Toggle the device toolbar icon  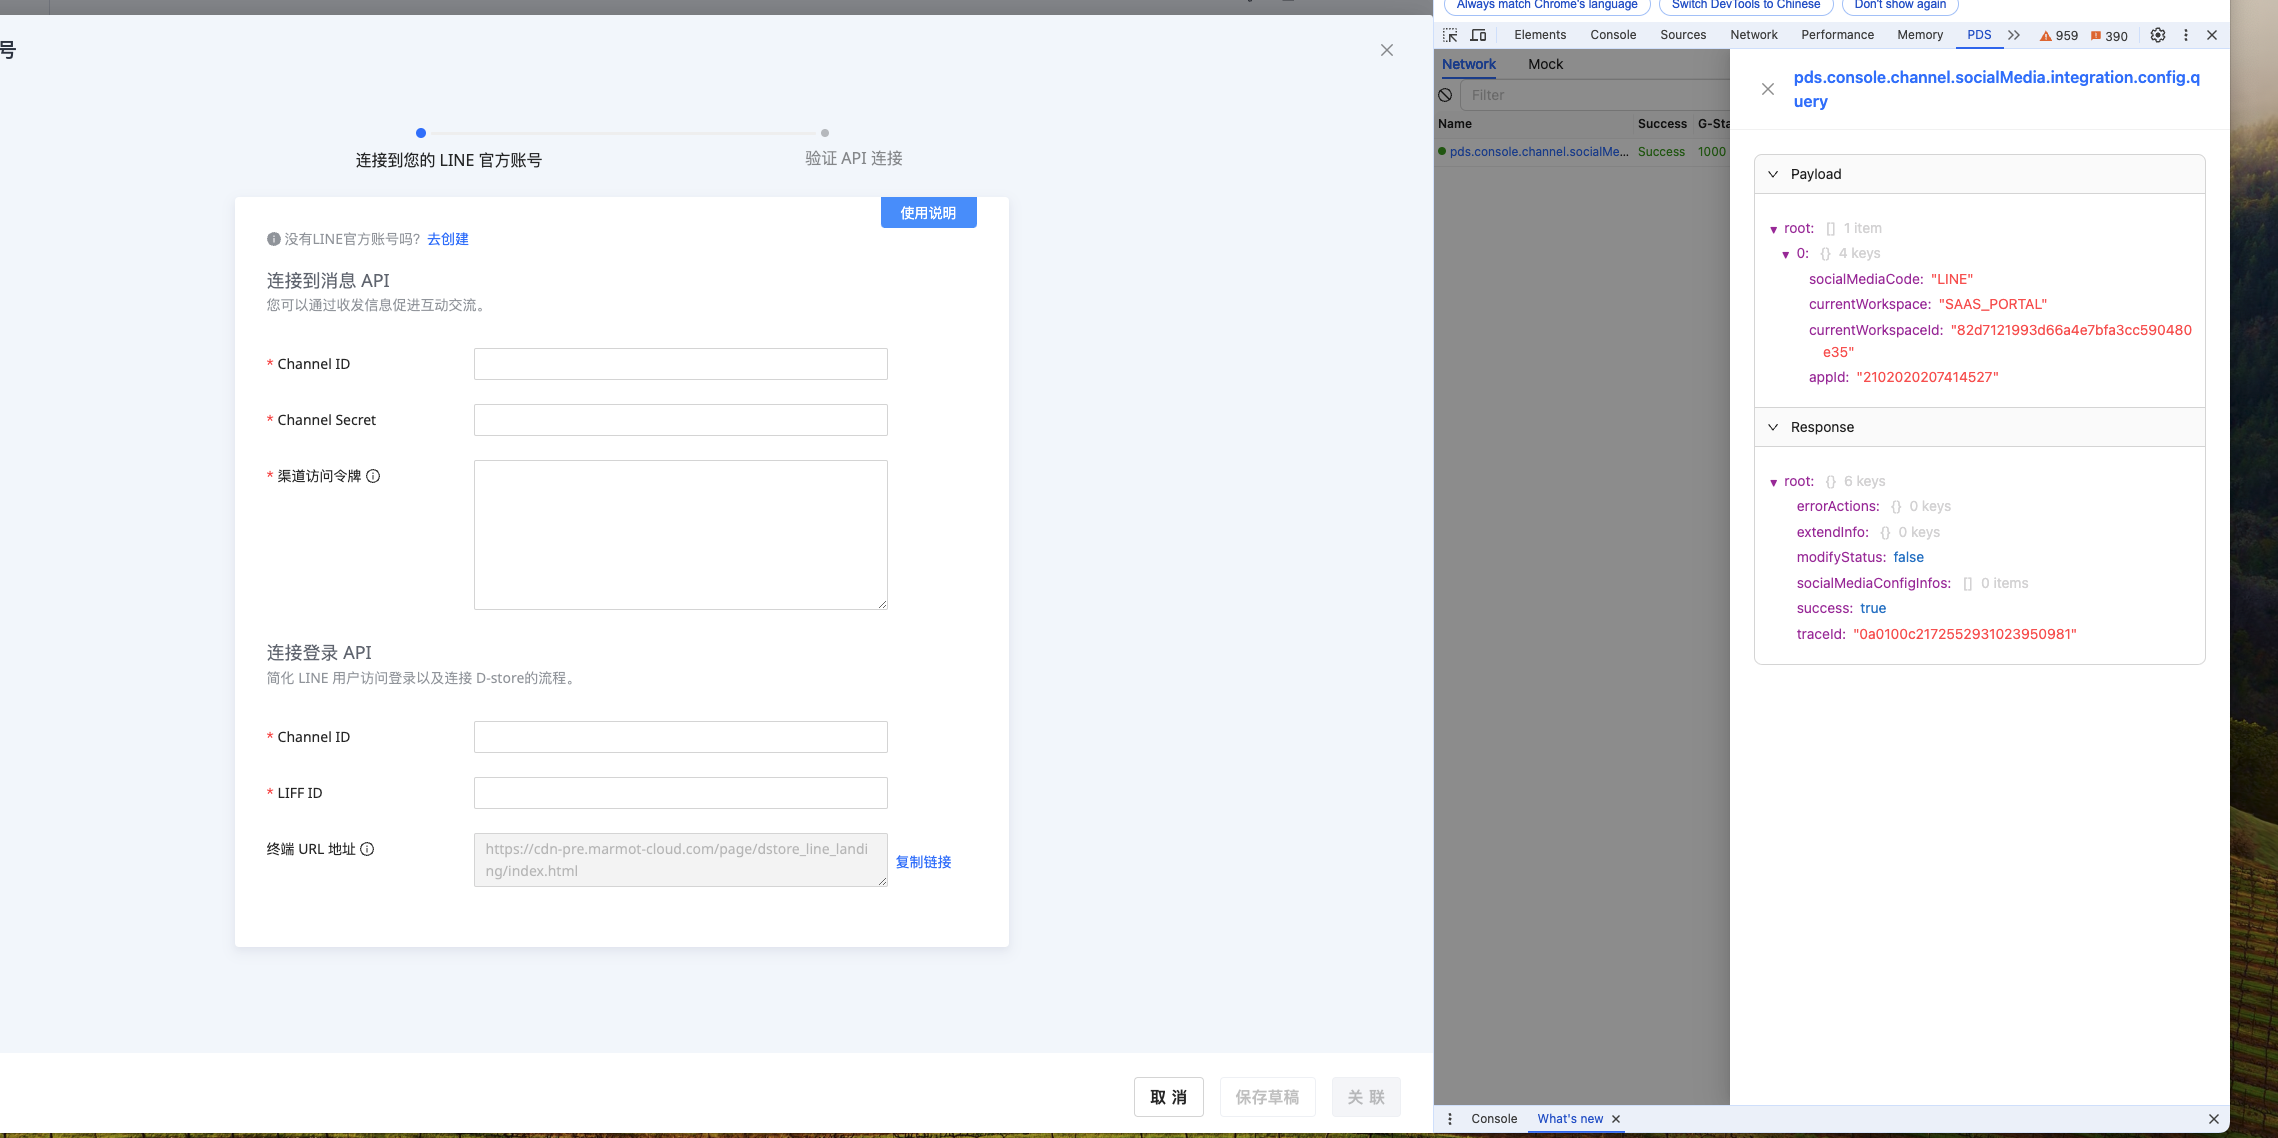point(1478,35)
